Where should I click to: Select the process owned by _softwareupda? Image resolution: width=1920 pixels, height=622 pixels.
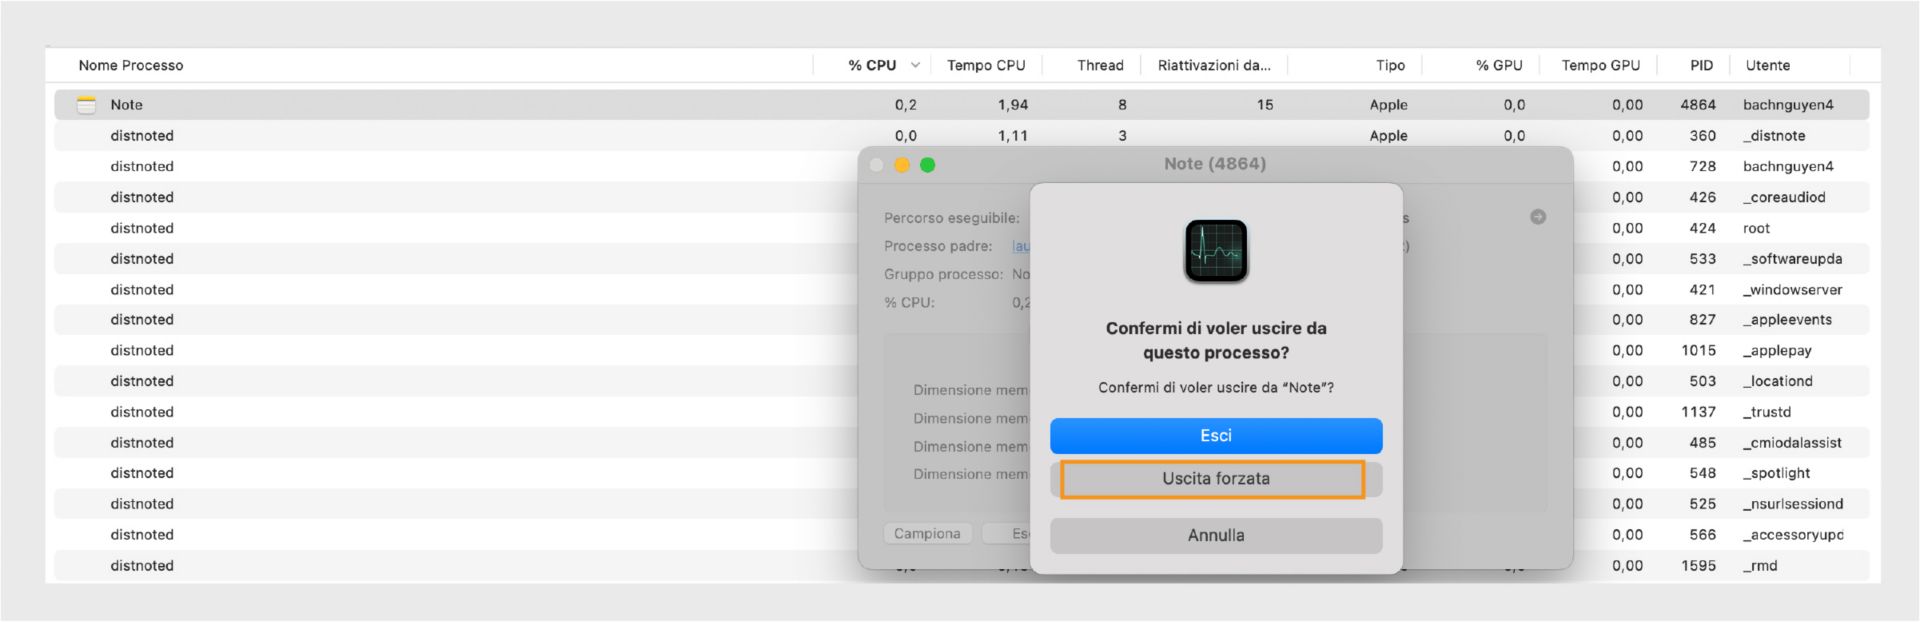tap(961, 259)
